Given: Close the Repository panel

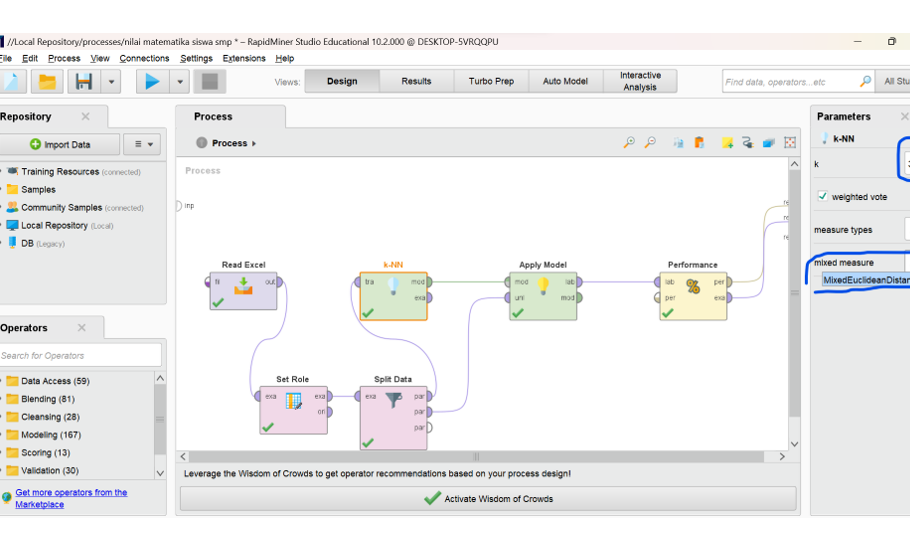Looking at the screenshot, I should tap(85, 116).
